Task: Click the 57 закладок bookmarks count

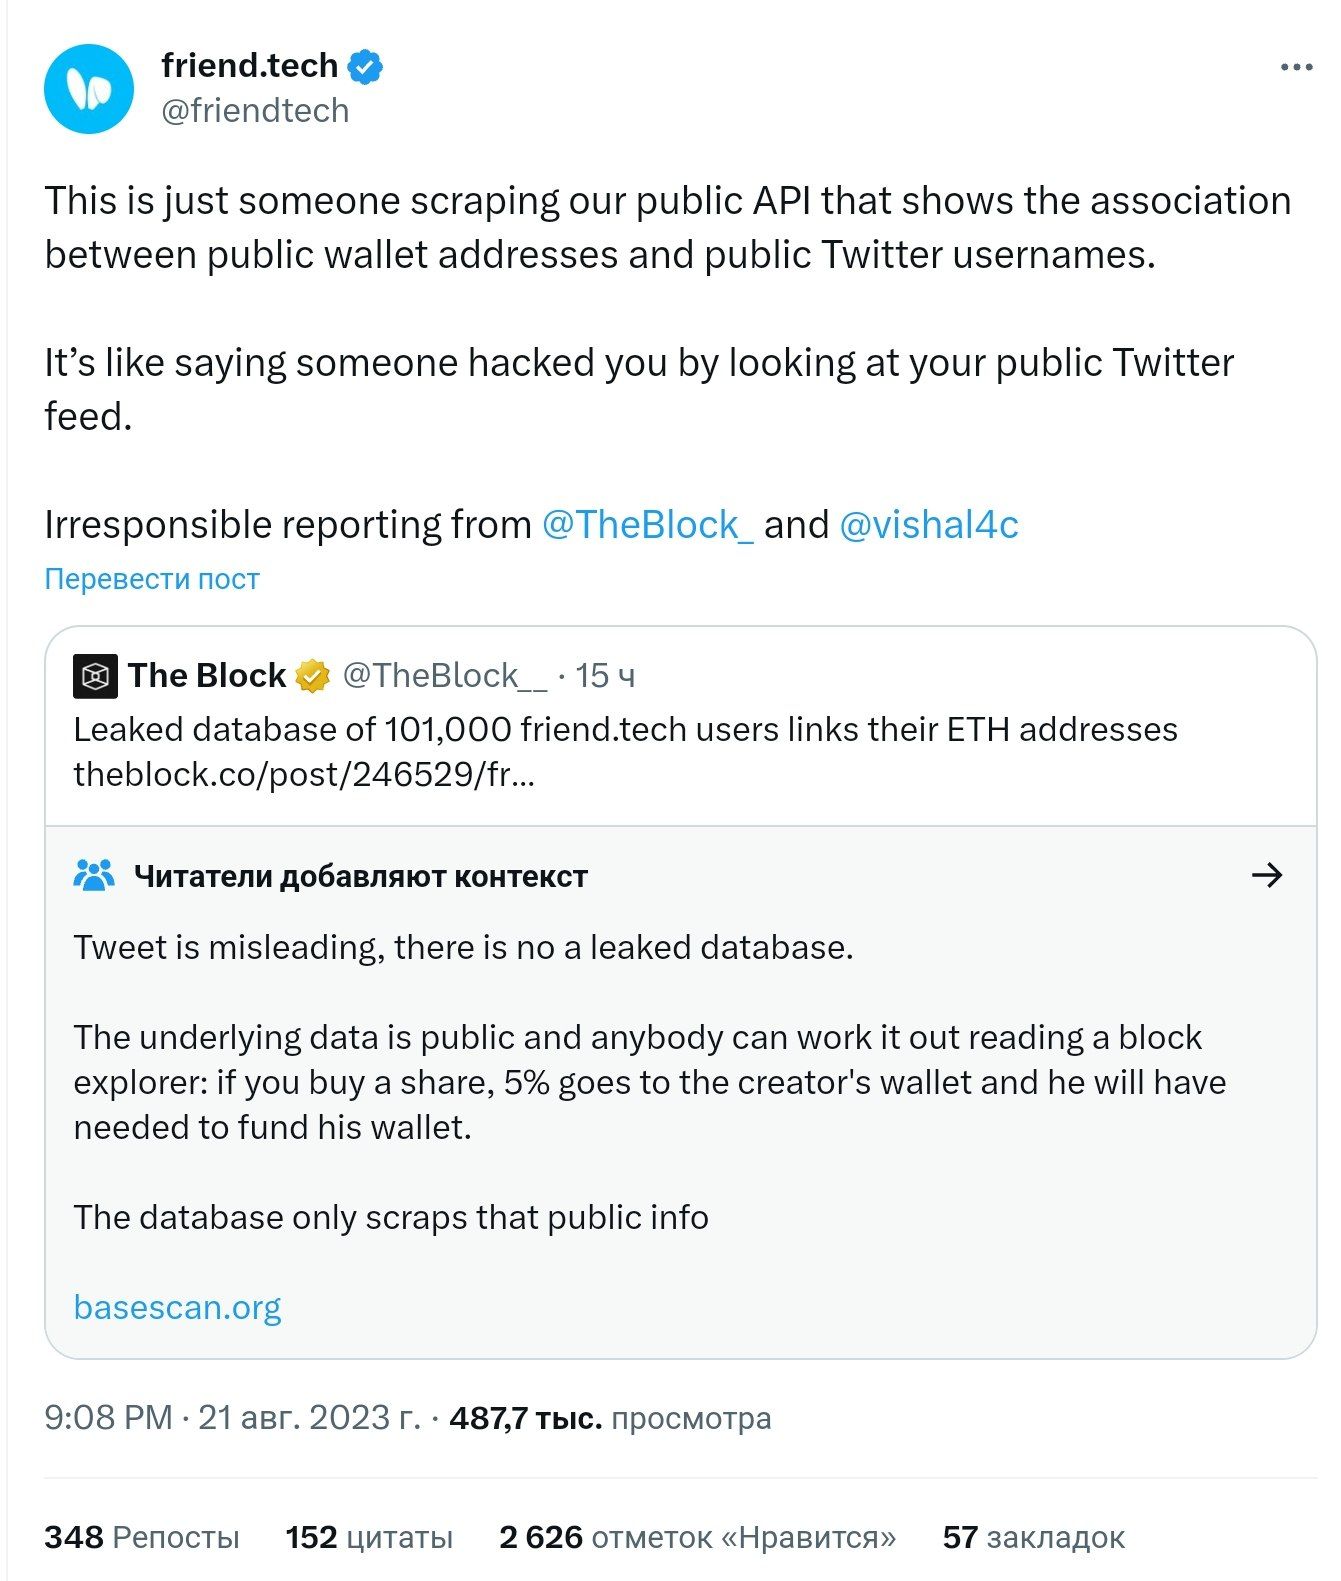Action: click(1033, 1536)
